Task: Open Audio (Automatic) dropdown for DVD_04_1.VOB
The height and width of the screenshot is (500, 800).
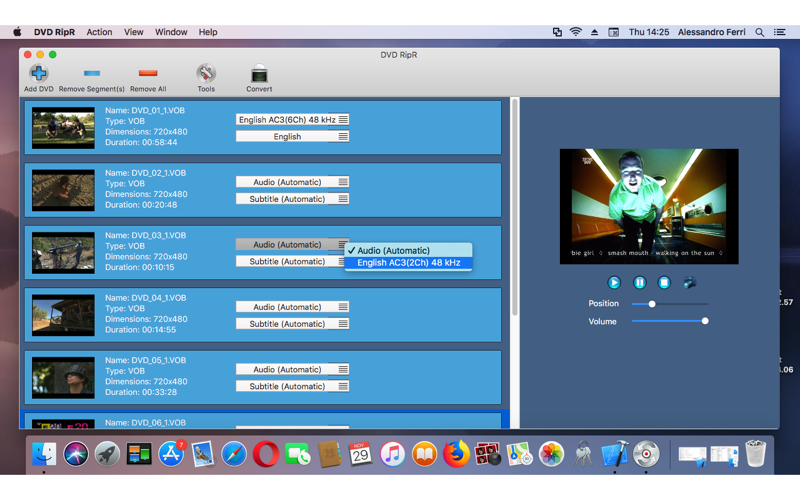Action: tap(292, 307)
